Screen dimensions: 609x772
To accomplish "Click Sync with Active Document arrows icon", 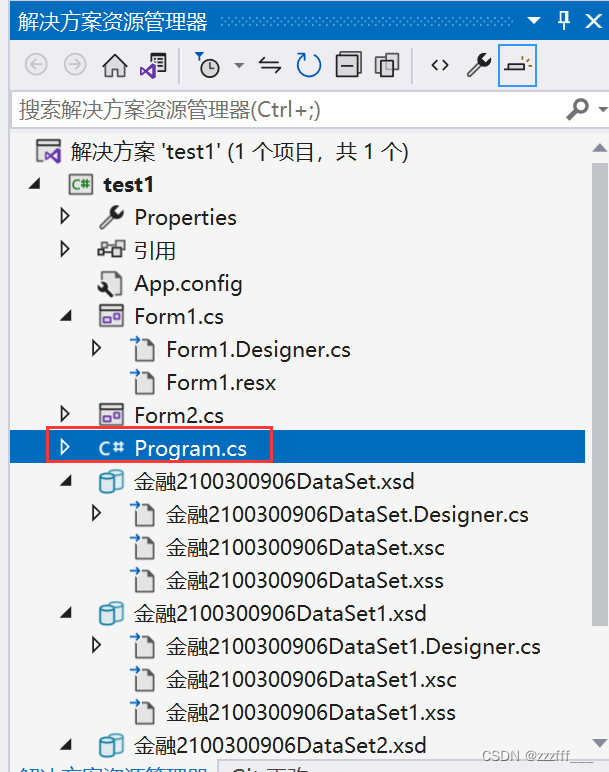I will 270,65.
